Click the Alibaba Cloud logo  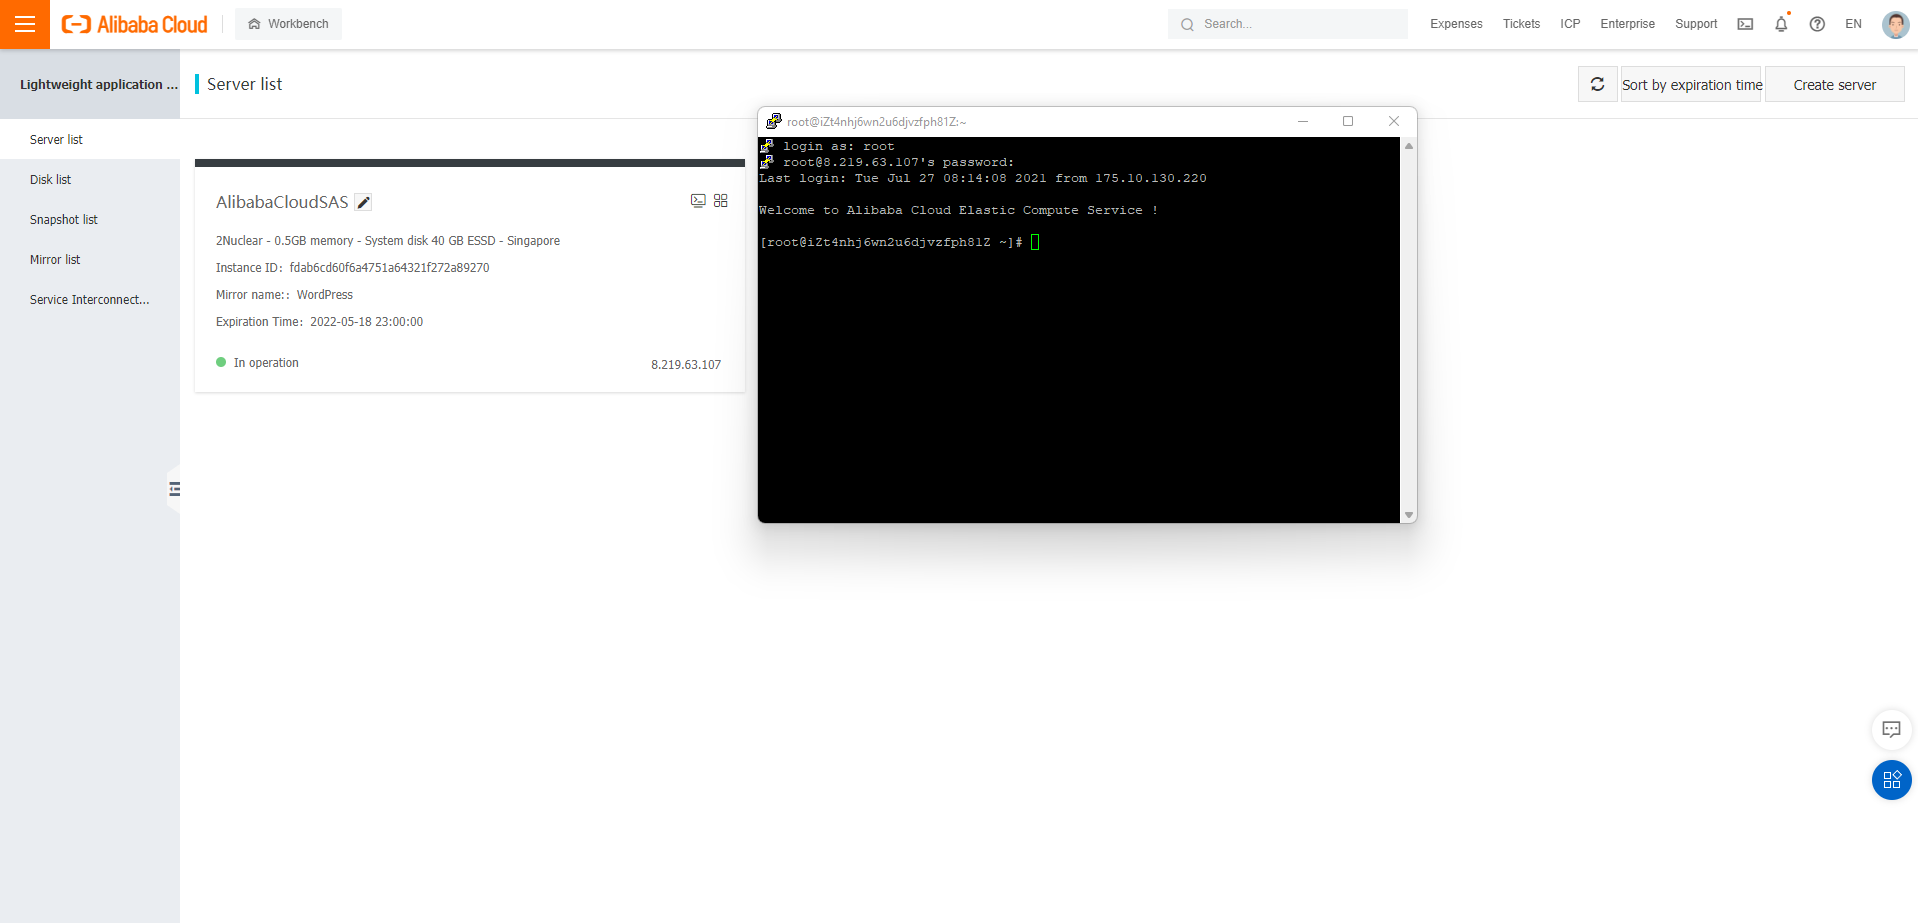tap(135, 24)
